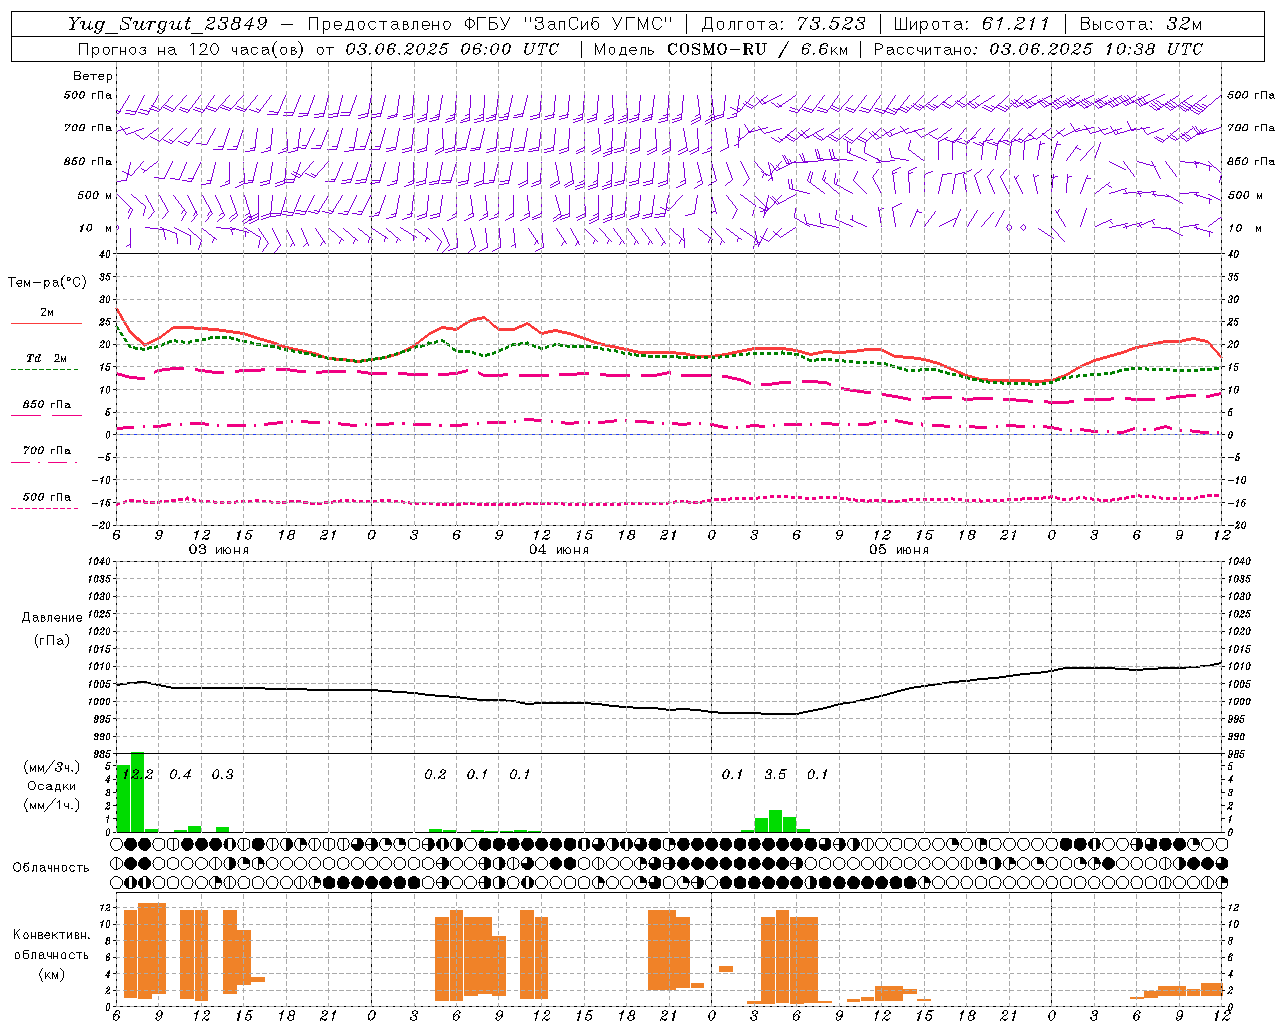Click the 0.2 precipitation amount
This screenshot has height=1024, width=1280.
point(435,774)
